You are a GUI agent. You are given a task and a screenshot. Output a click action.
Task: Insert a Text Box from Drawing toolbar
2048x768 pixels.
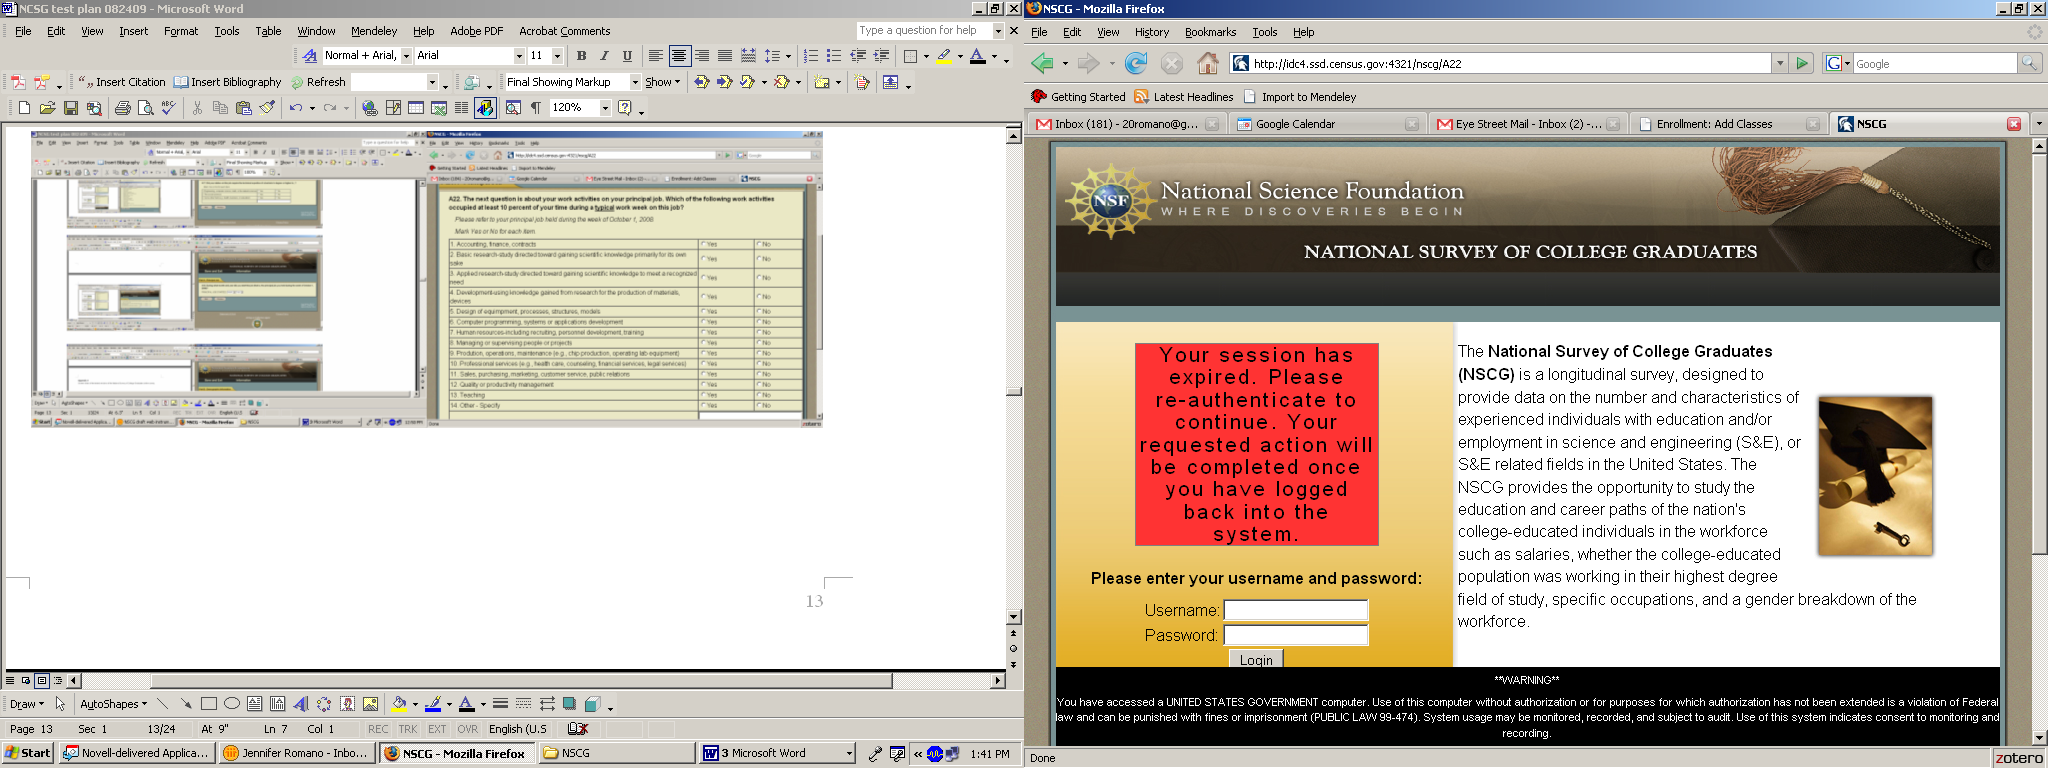tap(254, 704)
